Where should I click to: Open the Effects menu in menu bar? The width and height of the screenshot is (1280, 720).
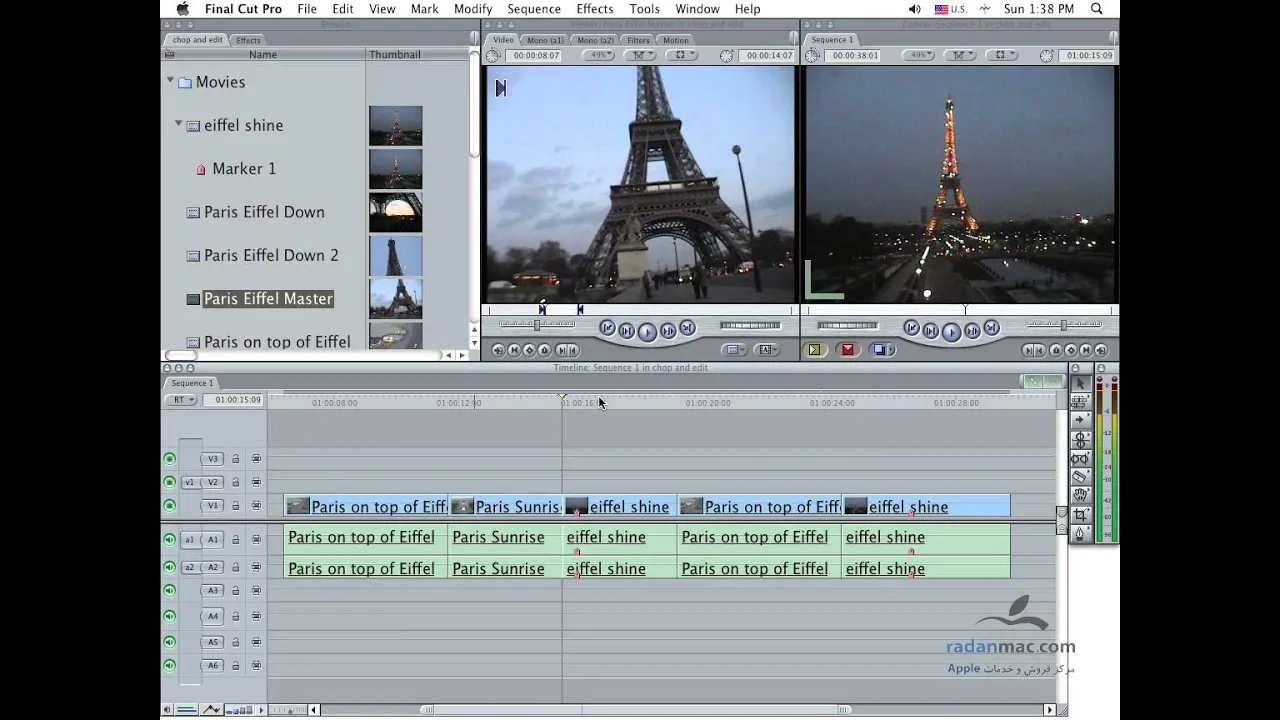[x=594, y=9]
